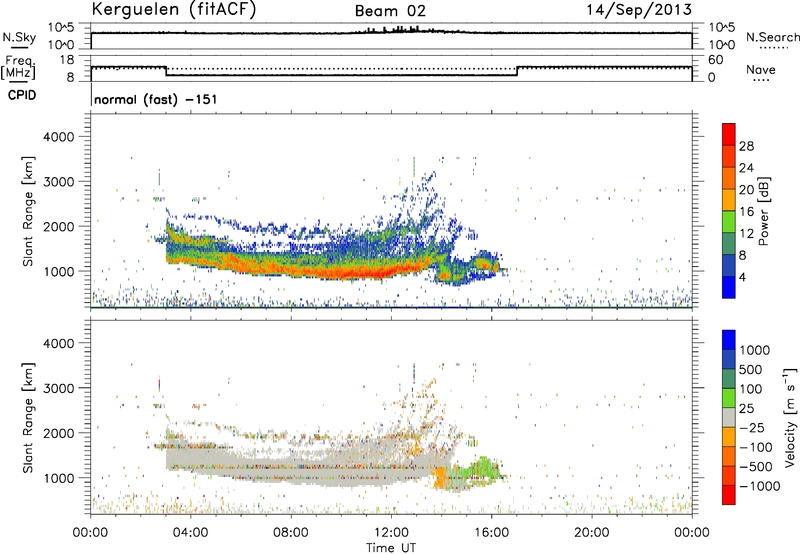This screenshot has height=554, width=800.
Task: Click the blue top segment of Velocity colorbar
Action: coord(729,340)
